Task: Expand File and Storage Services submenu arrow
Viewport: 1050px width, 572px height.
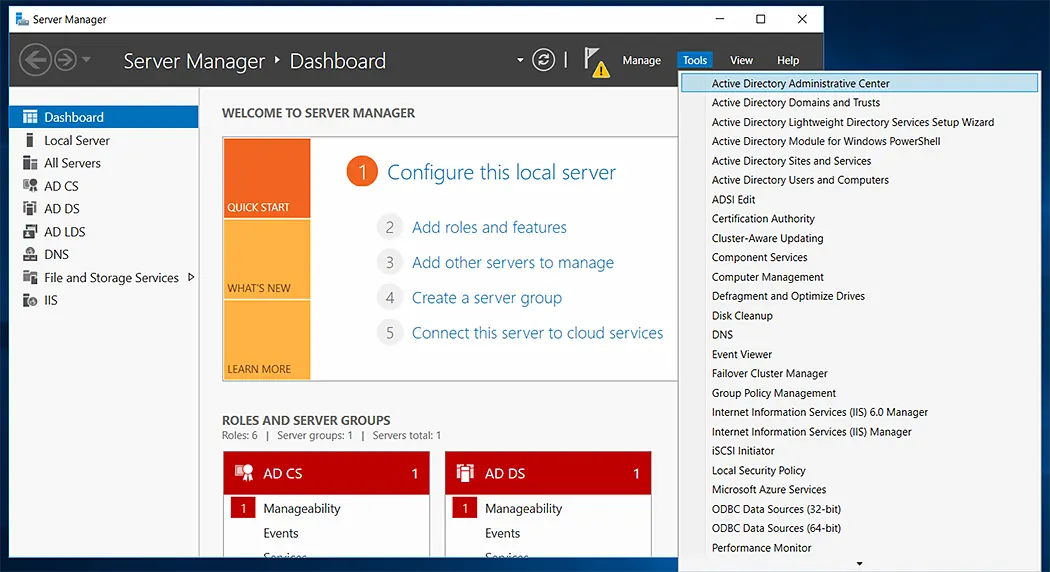Action: 191,277
